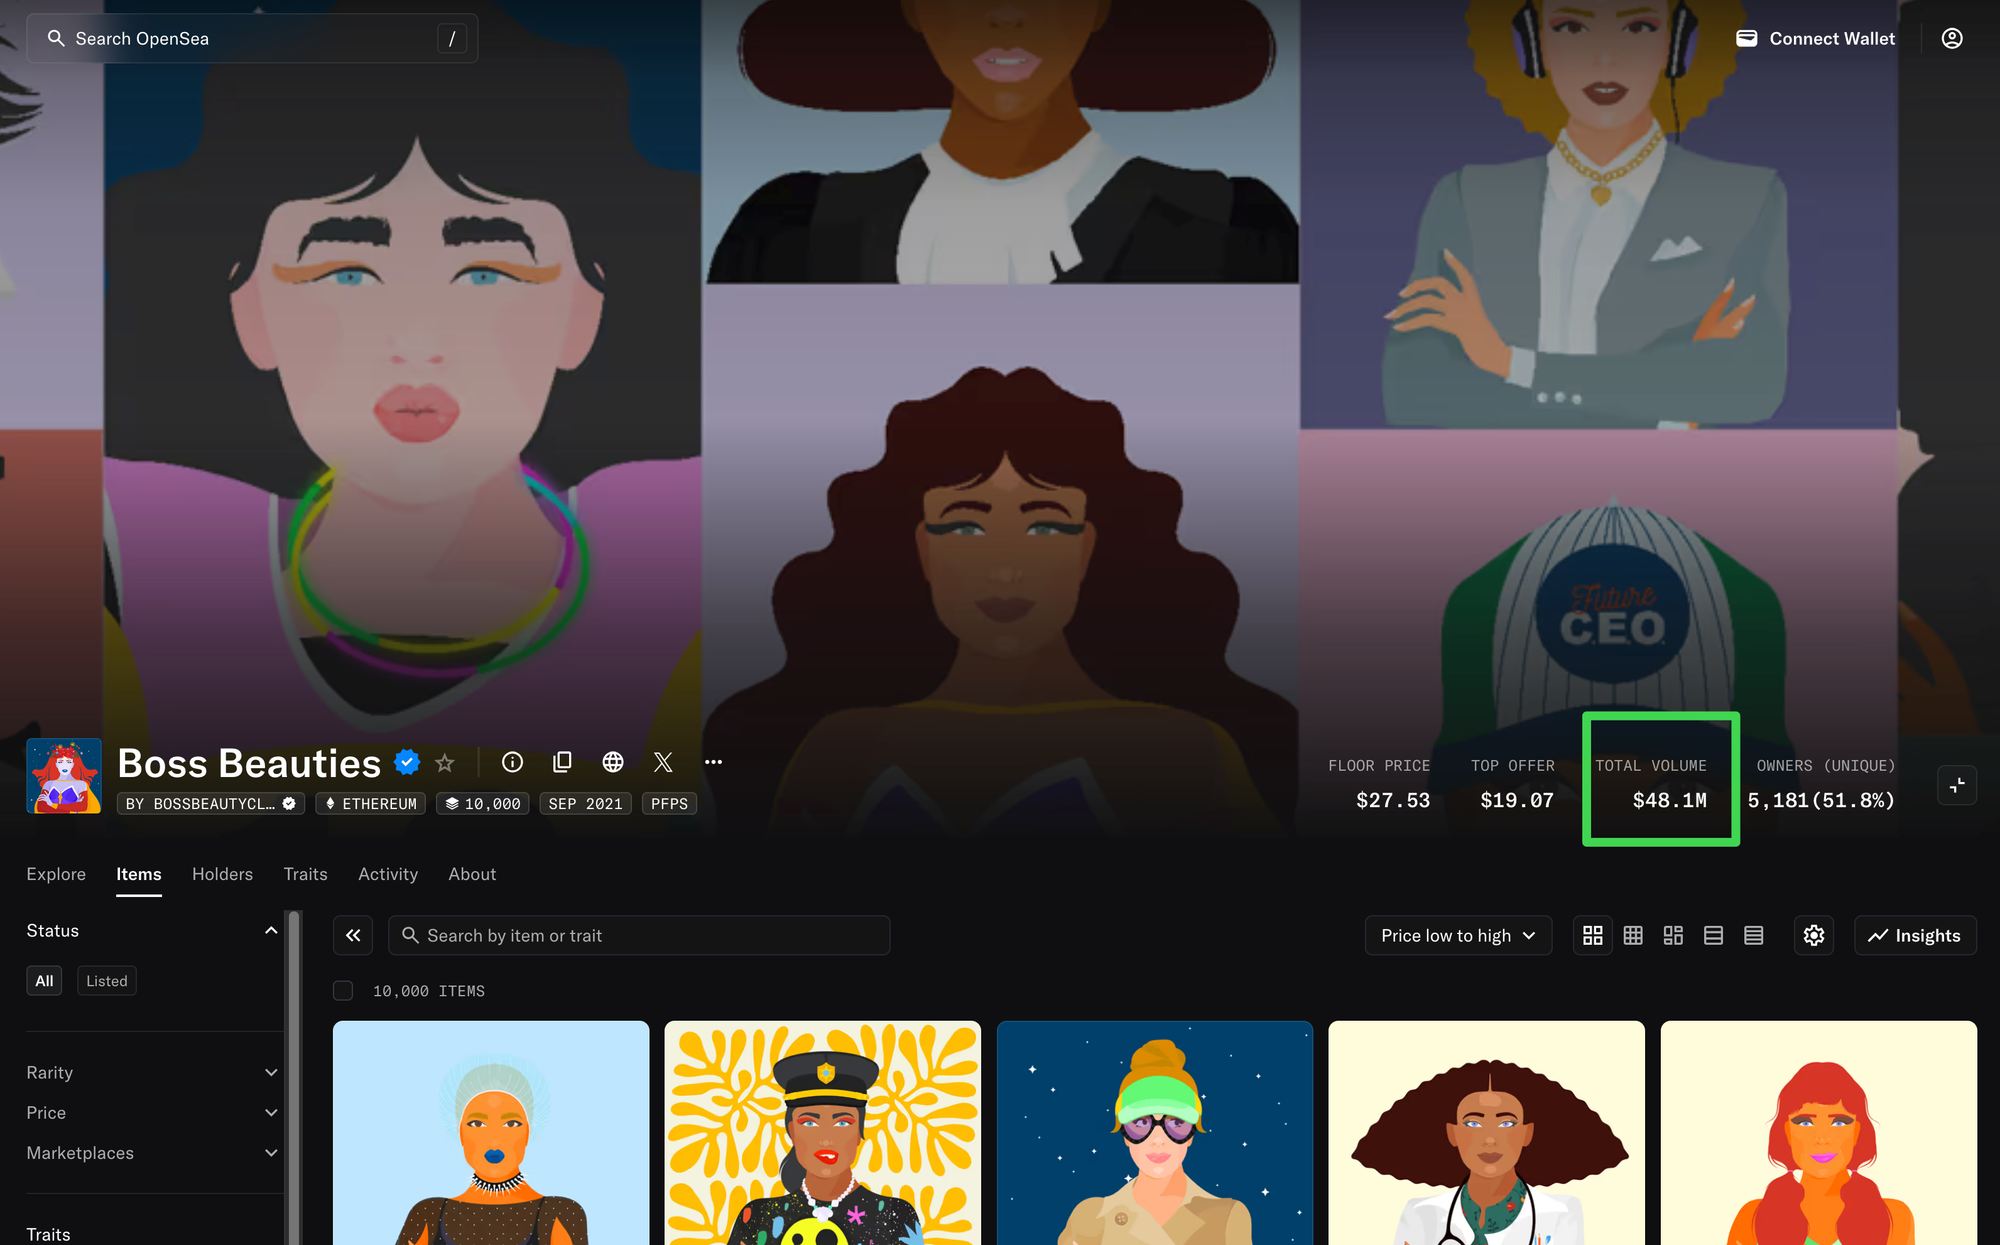Click the 10,000 supply tag
The image size is (2000, 1245).
[x=483, y=804]
